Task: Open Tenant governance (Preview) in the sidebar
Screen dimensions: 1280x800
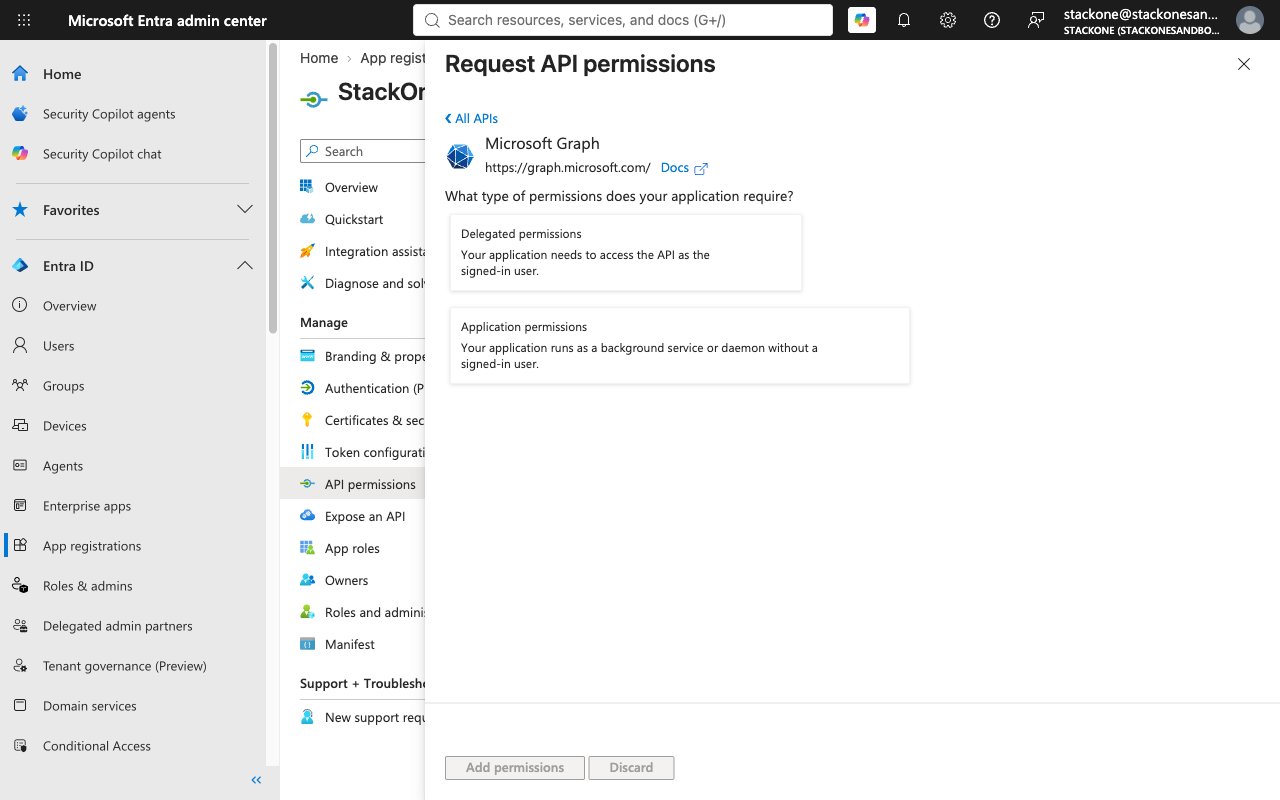Action: pos(125,666)
